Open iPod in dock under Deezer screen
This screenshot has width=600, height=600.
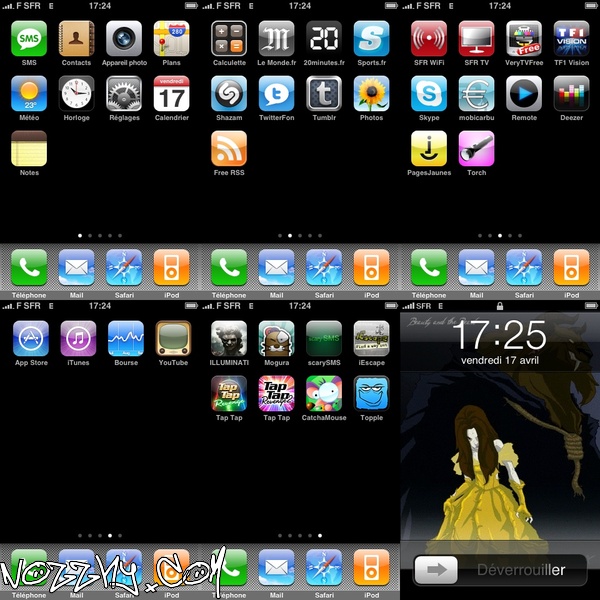pos(571,267)
